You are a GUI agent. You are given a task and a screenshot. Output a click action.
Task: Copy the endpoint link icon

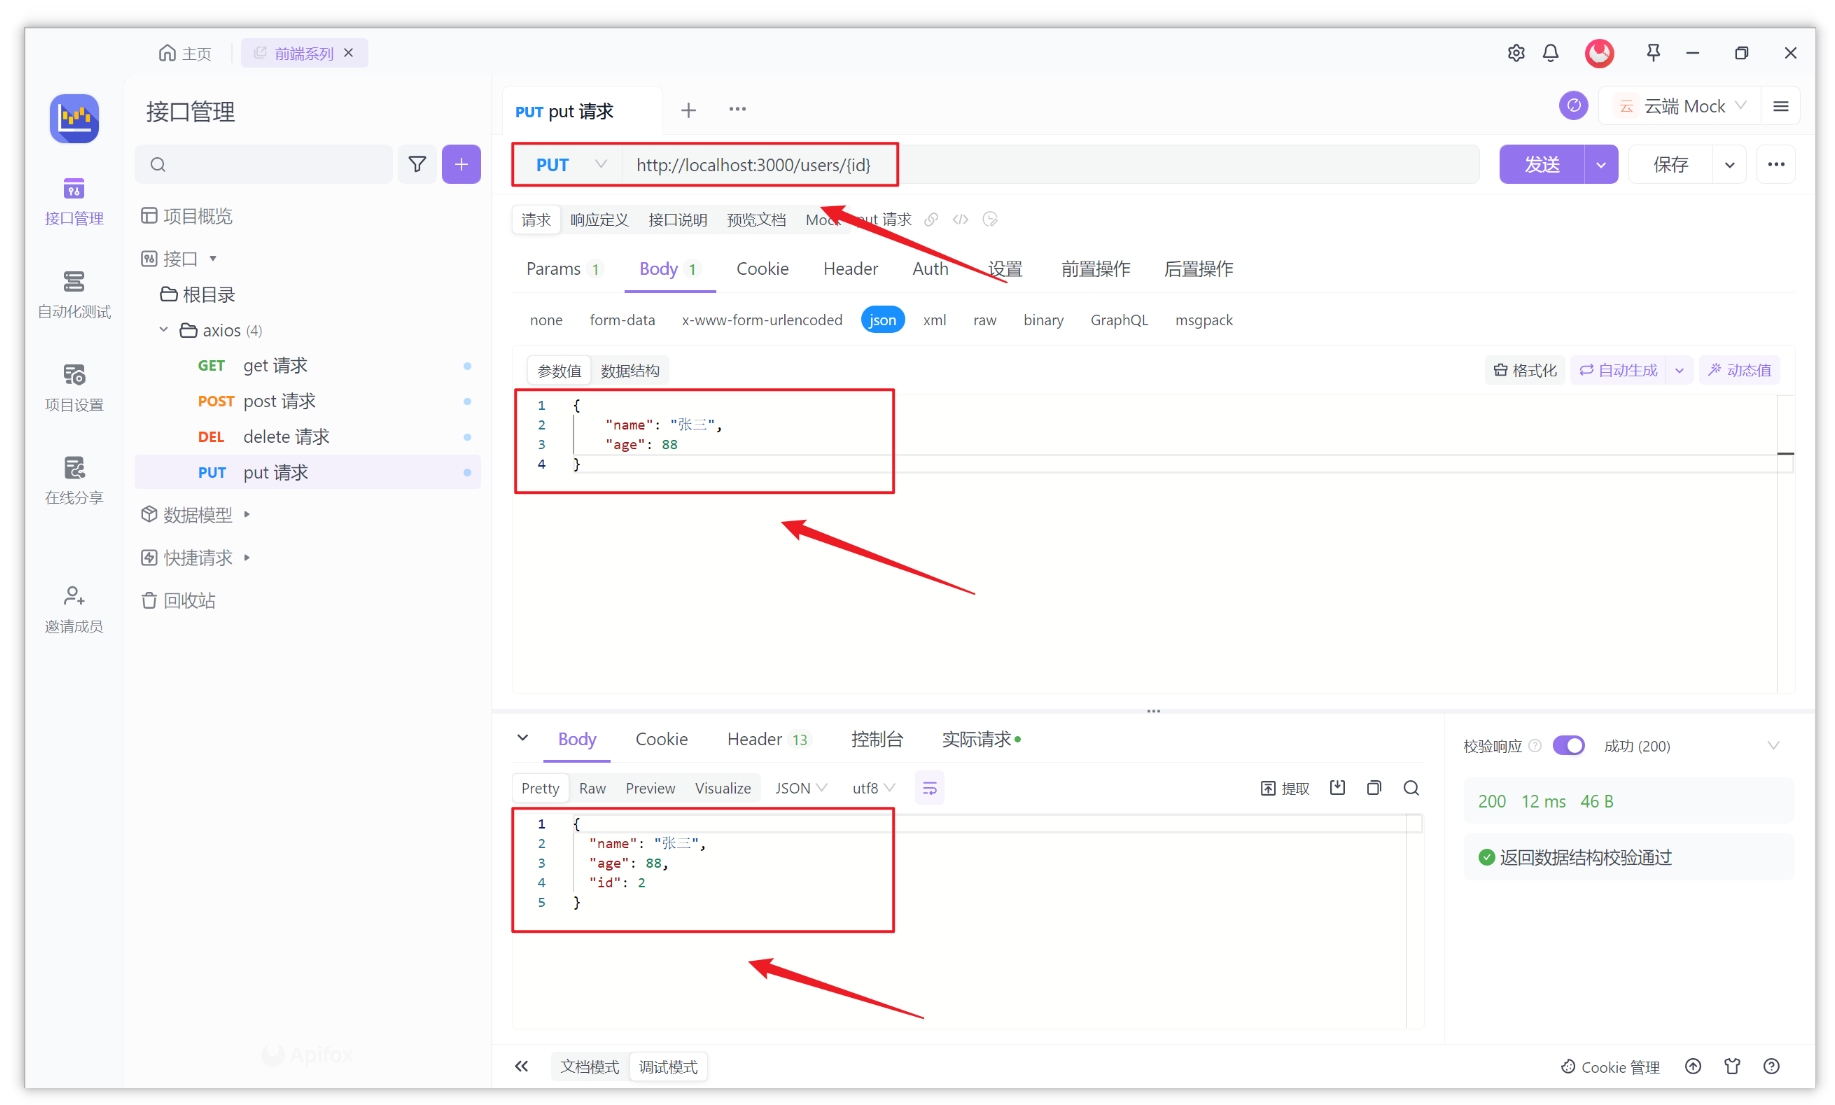[931, 220]
